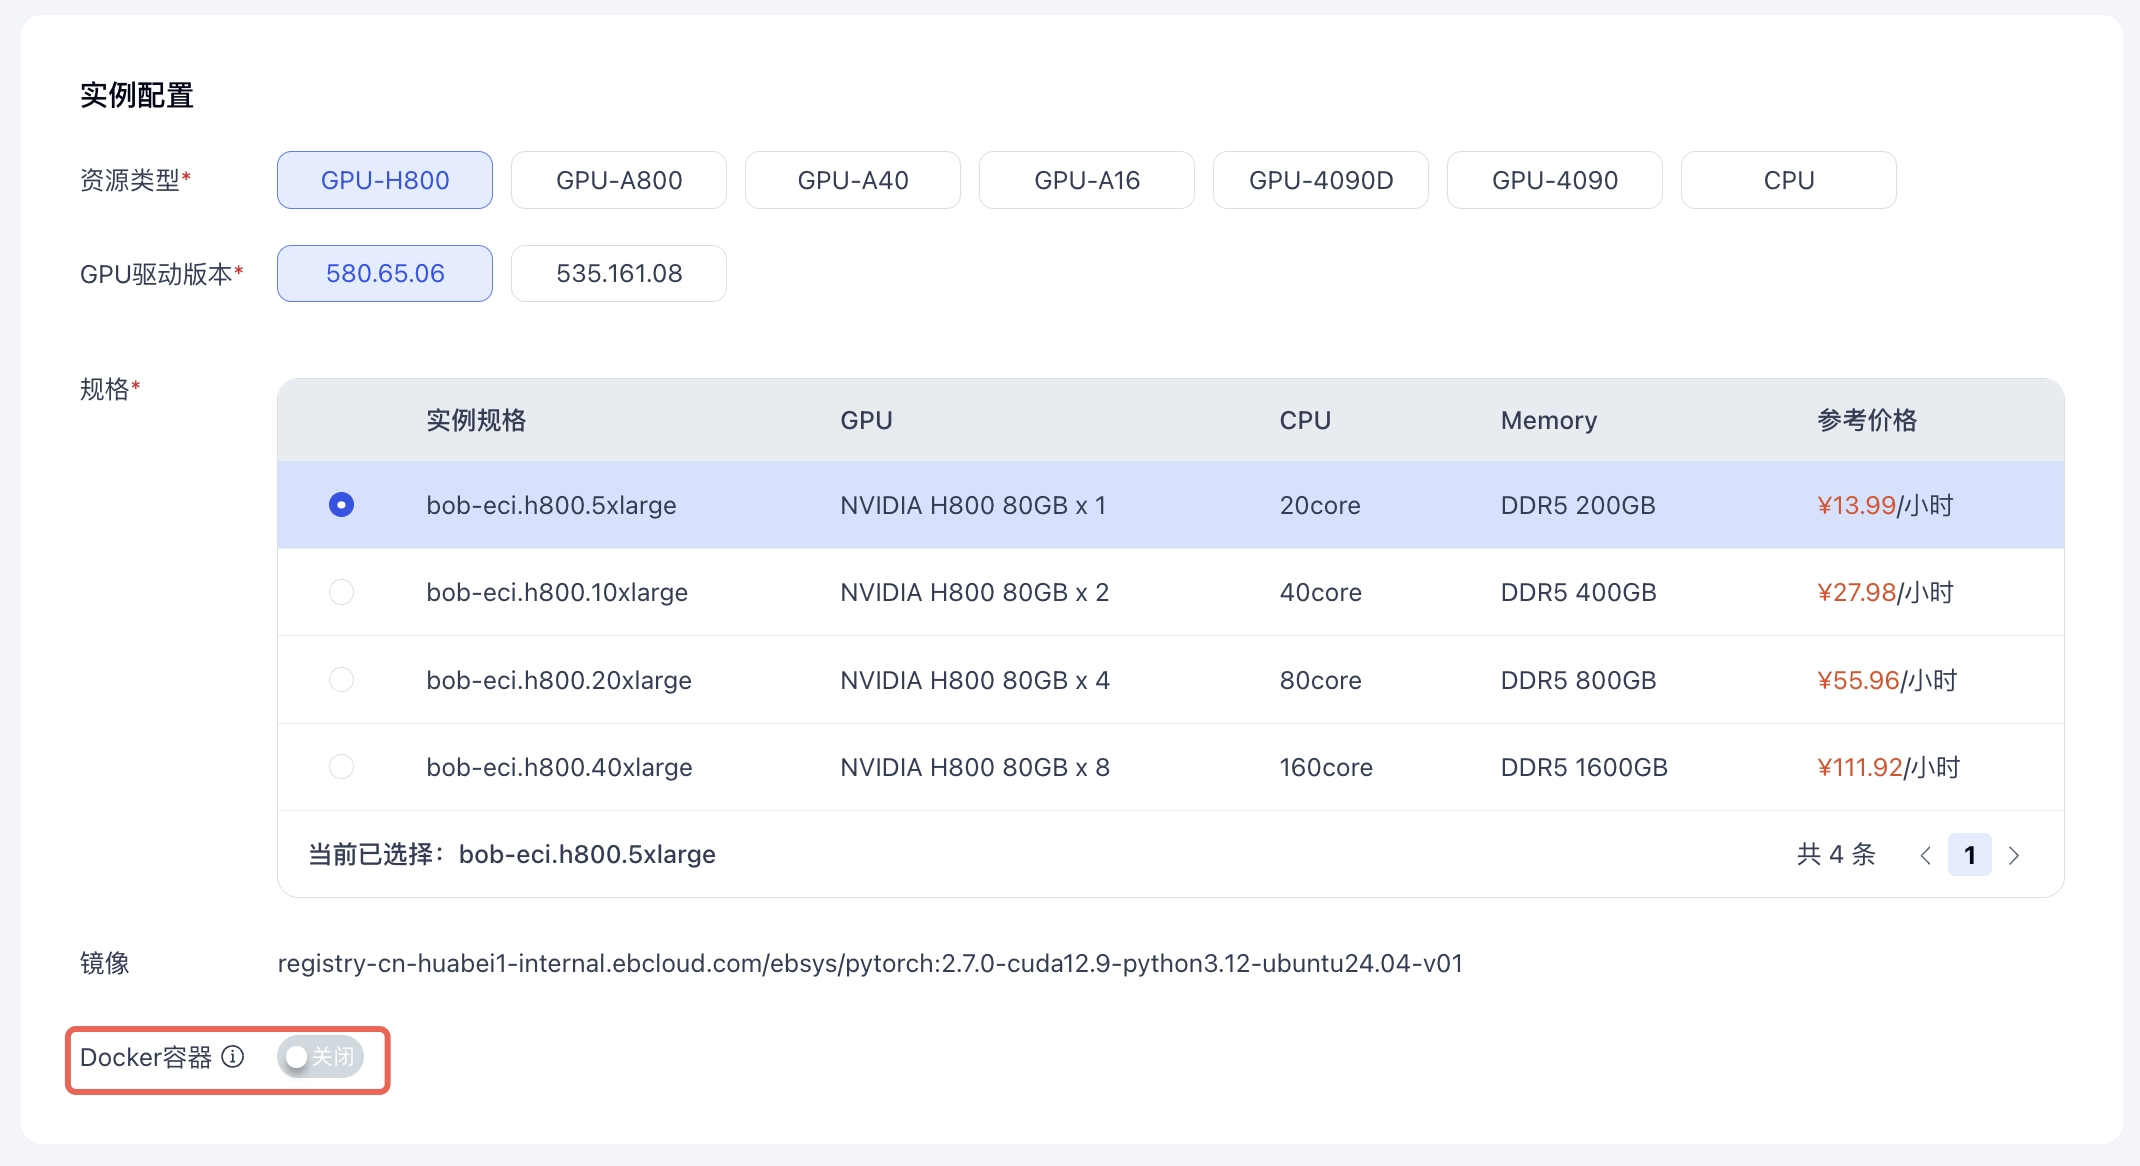The width and height of the screenshot is (2140, 1166).
Task: Click the Docker容器 info icon
Action: (233, 1057)
